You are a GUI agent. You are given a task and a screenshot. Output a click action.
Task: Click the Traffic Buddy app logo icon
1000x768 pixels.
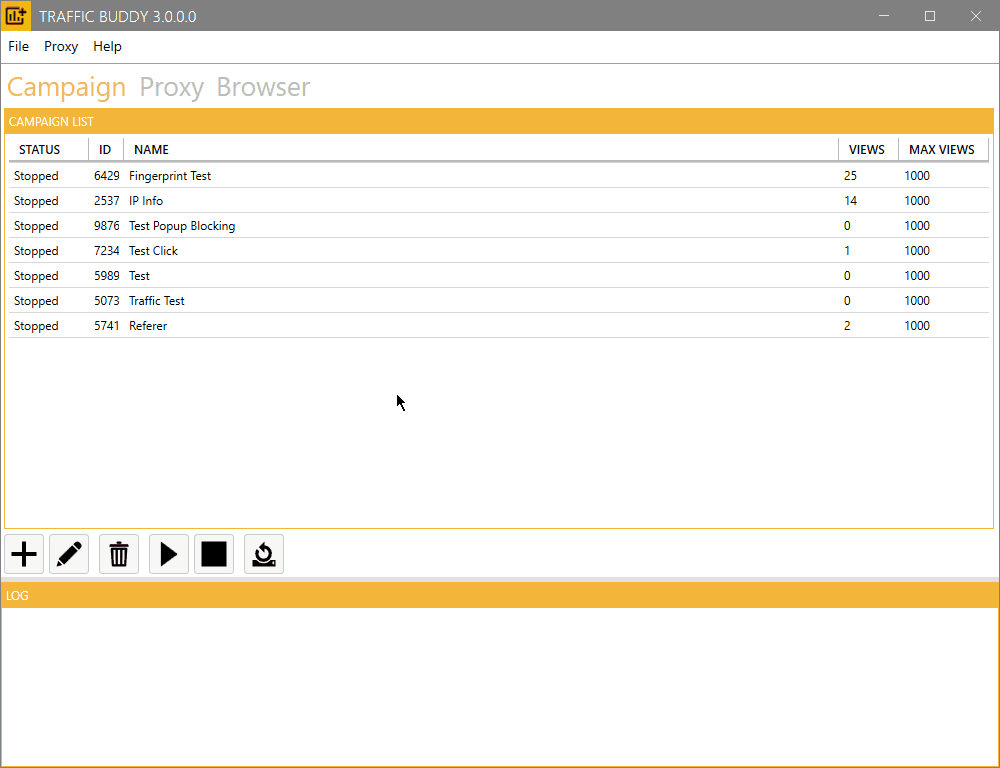point(16,16)
